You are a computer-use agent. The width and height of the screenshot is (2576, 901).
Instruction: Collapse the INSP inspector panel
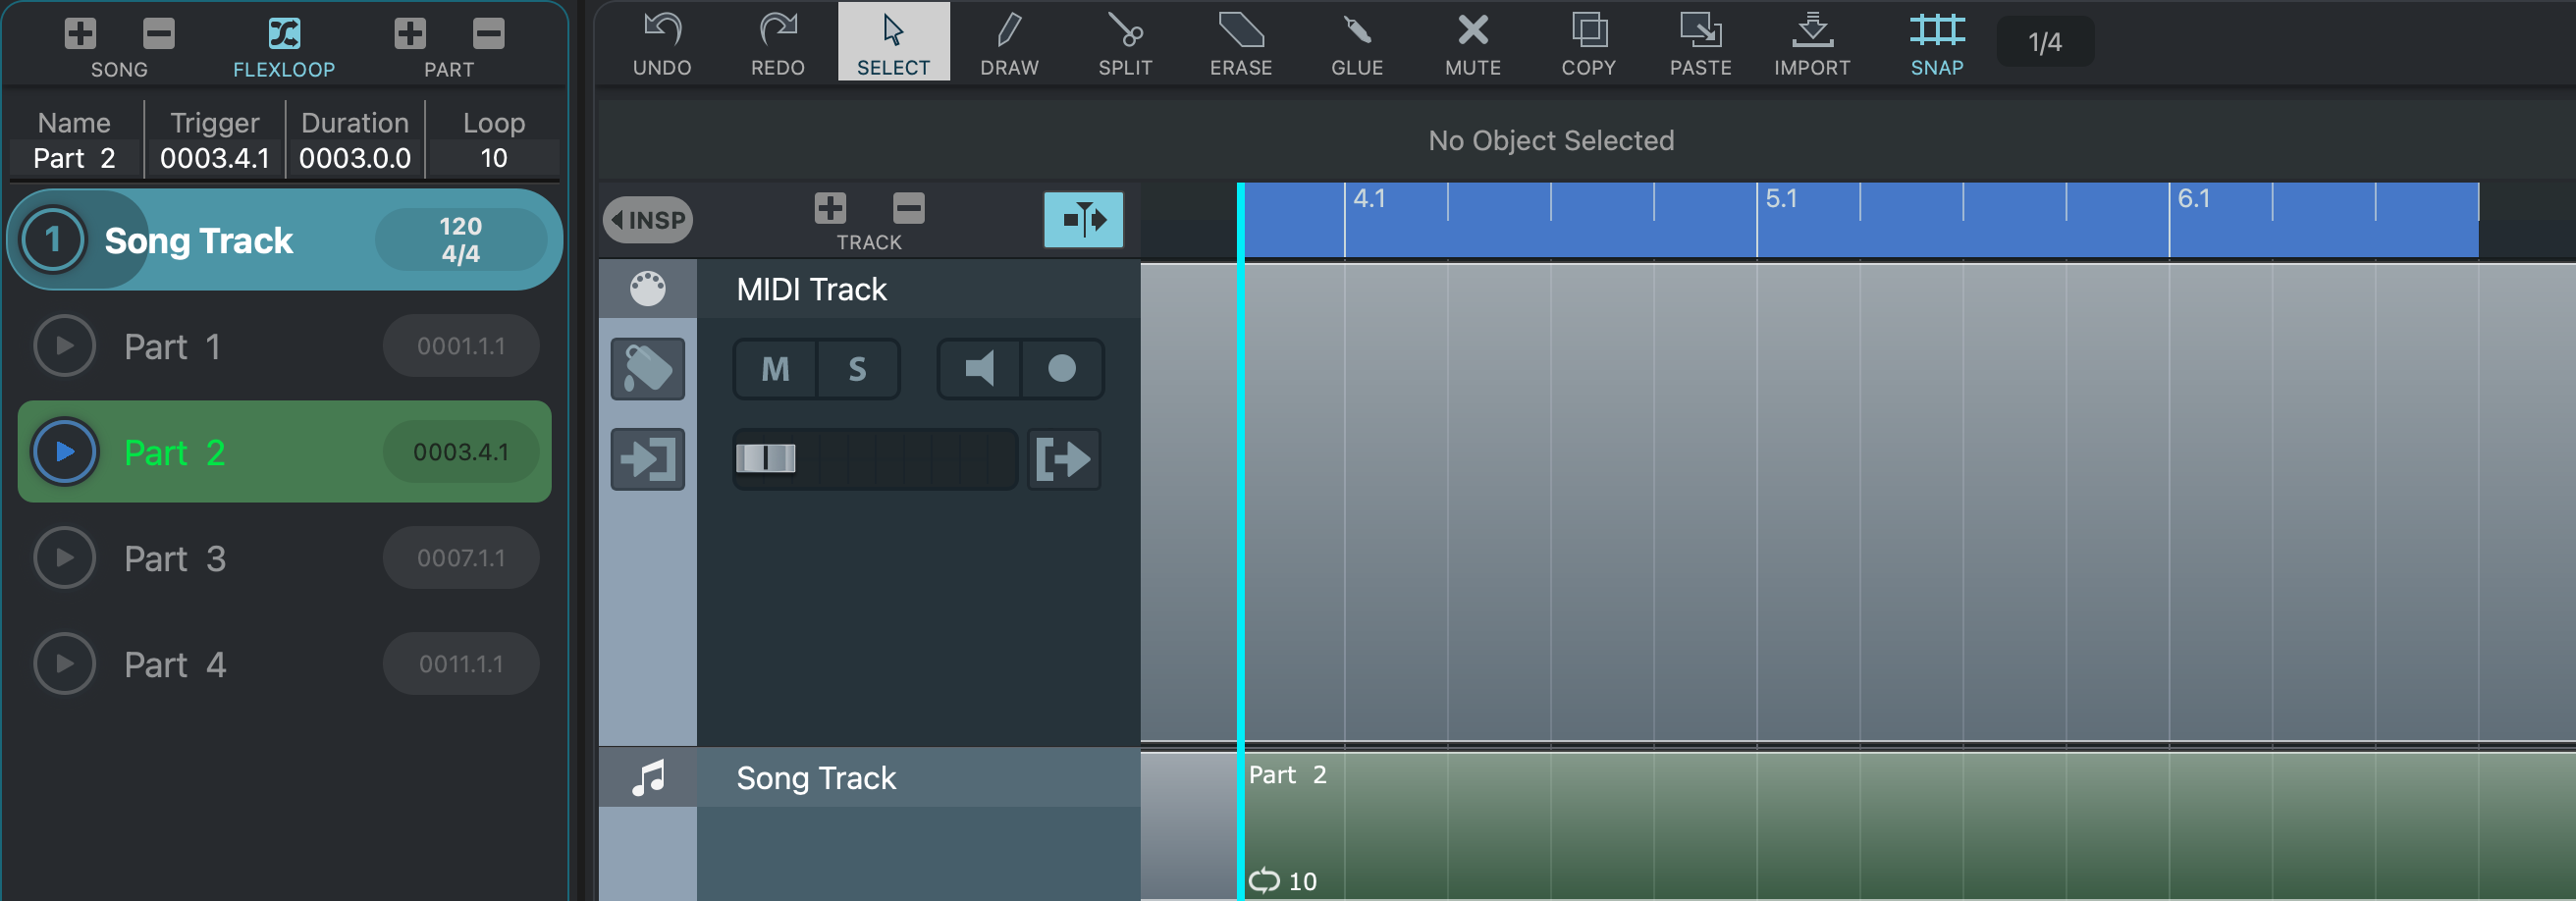click(x=647, y=220)
